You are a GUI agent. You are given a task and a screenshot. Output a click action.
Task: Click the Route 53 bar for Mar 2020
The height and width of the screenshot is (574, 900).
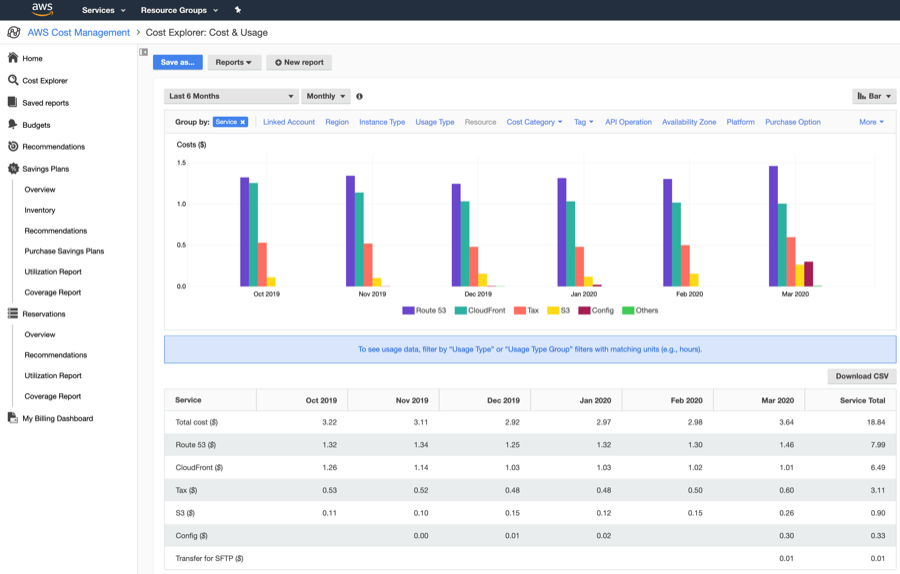click(x=773, y=226)
